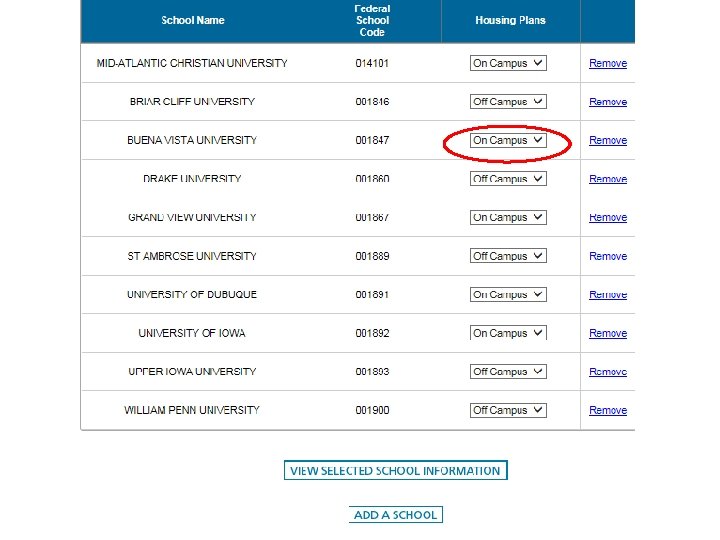Viewport: 720px width, 540px height.
Task: Remove Buena Vista University from list
Action: tap(608, 141)
